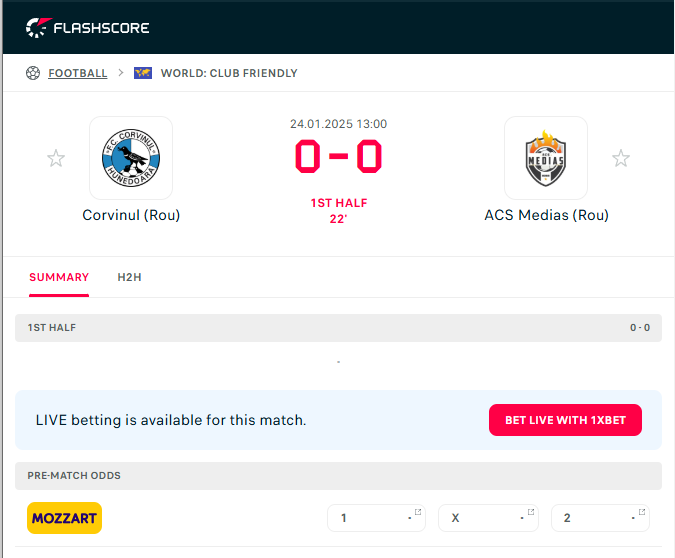Click the Mozzart bookmaker logo
This screenshot has height=558, width=675.
coord(65,518)
